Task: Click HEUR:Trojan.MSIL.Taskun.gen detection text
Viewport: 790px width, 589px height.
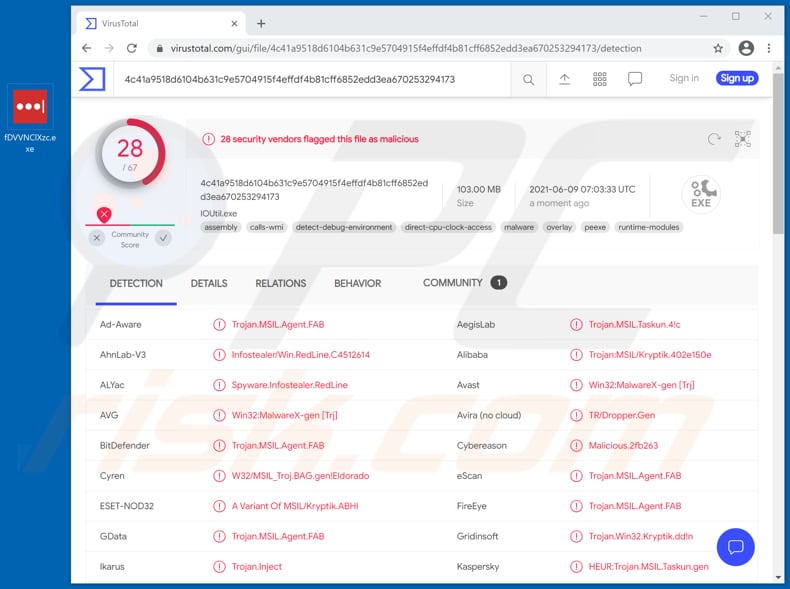Action: click(x=648, y=566)
